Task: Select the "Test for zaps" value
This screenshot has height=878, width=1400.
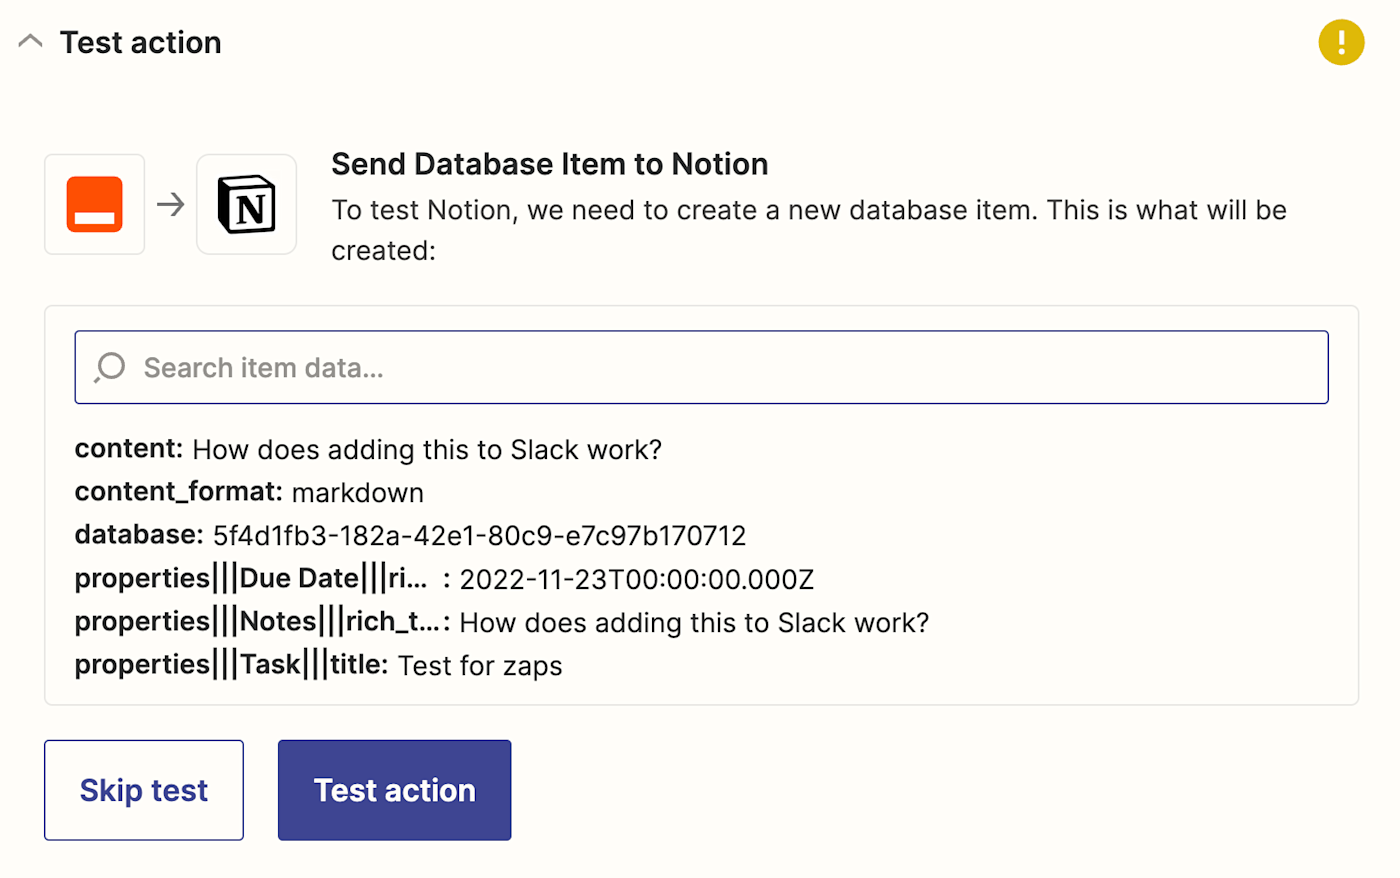Action: tap(480, 666)
